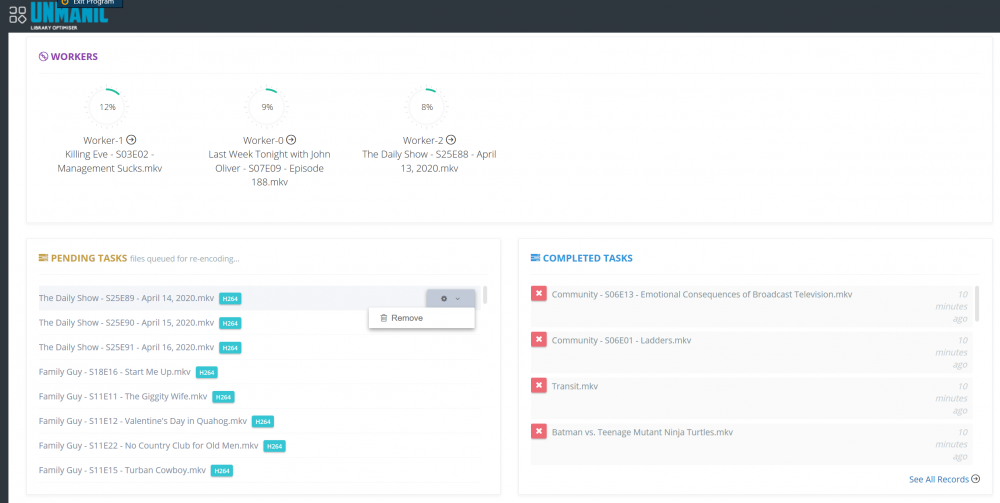Click H264 badge on Daily Show S25E89
Screen dimensions: 1000x503
(x=230, y=299)
